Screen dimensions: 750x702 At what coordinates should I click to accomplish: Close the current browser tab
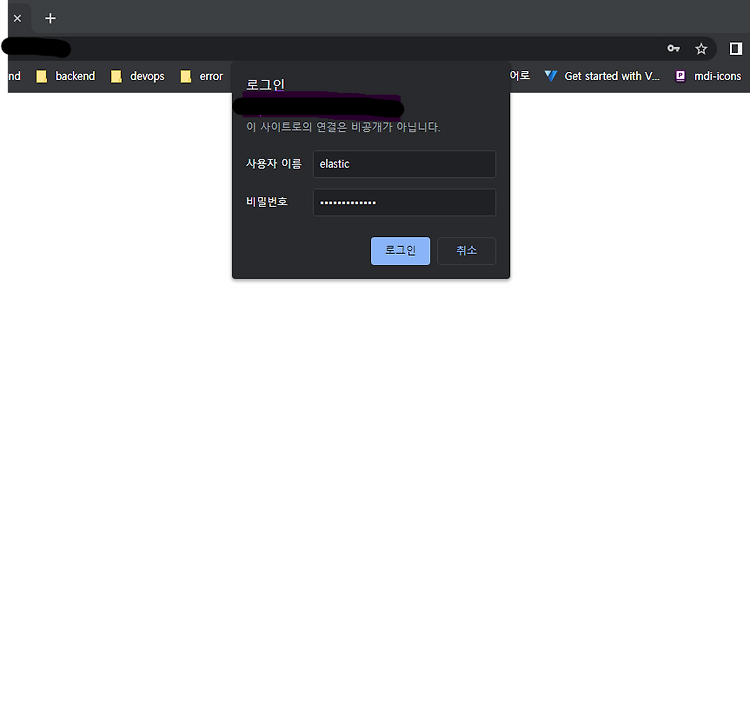point(17,19)
